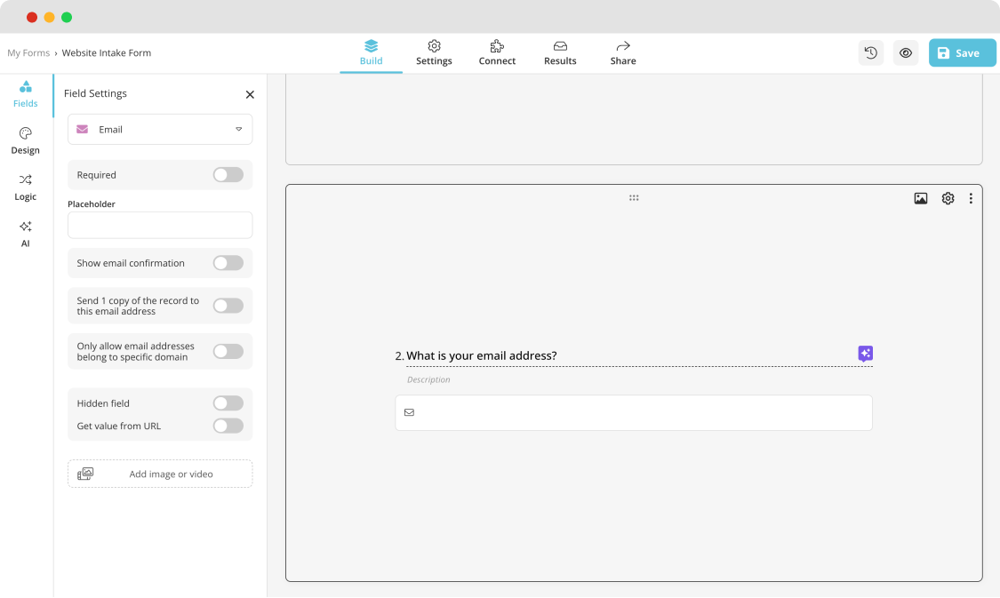Add an image to the email question
1000x598 pixels.
[x=920, y=198]
